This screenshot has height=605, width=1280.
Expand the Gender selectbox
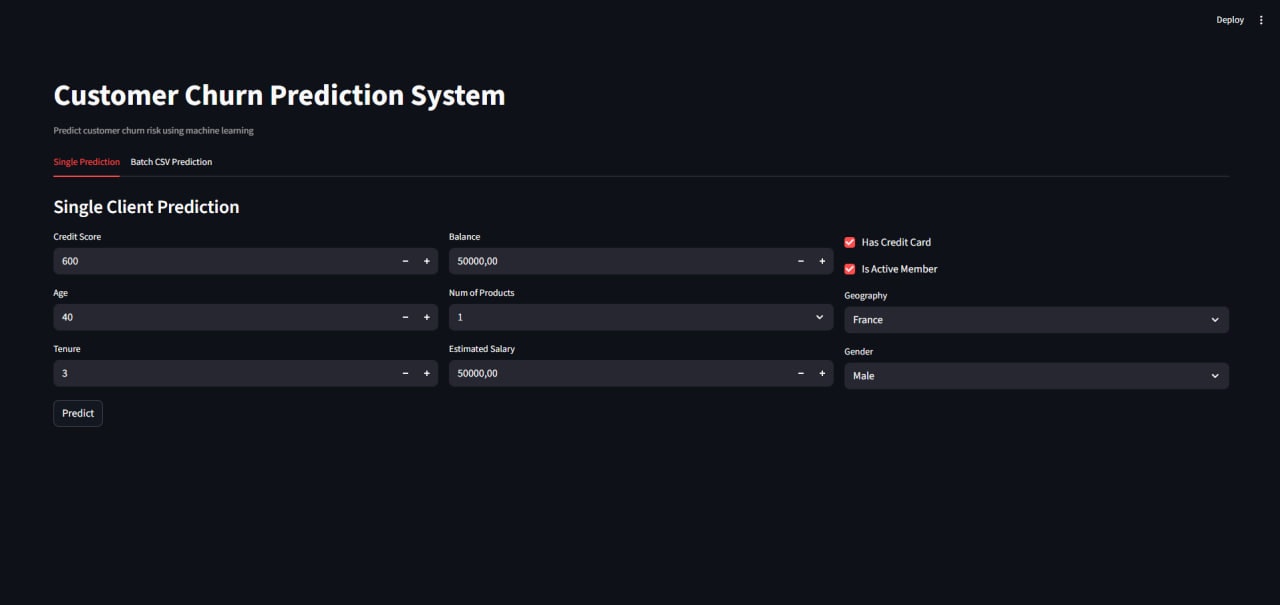(1036, 375)
